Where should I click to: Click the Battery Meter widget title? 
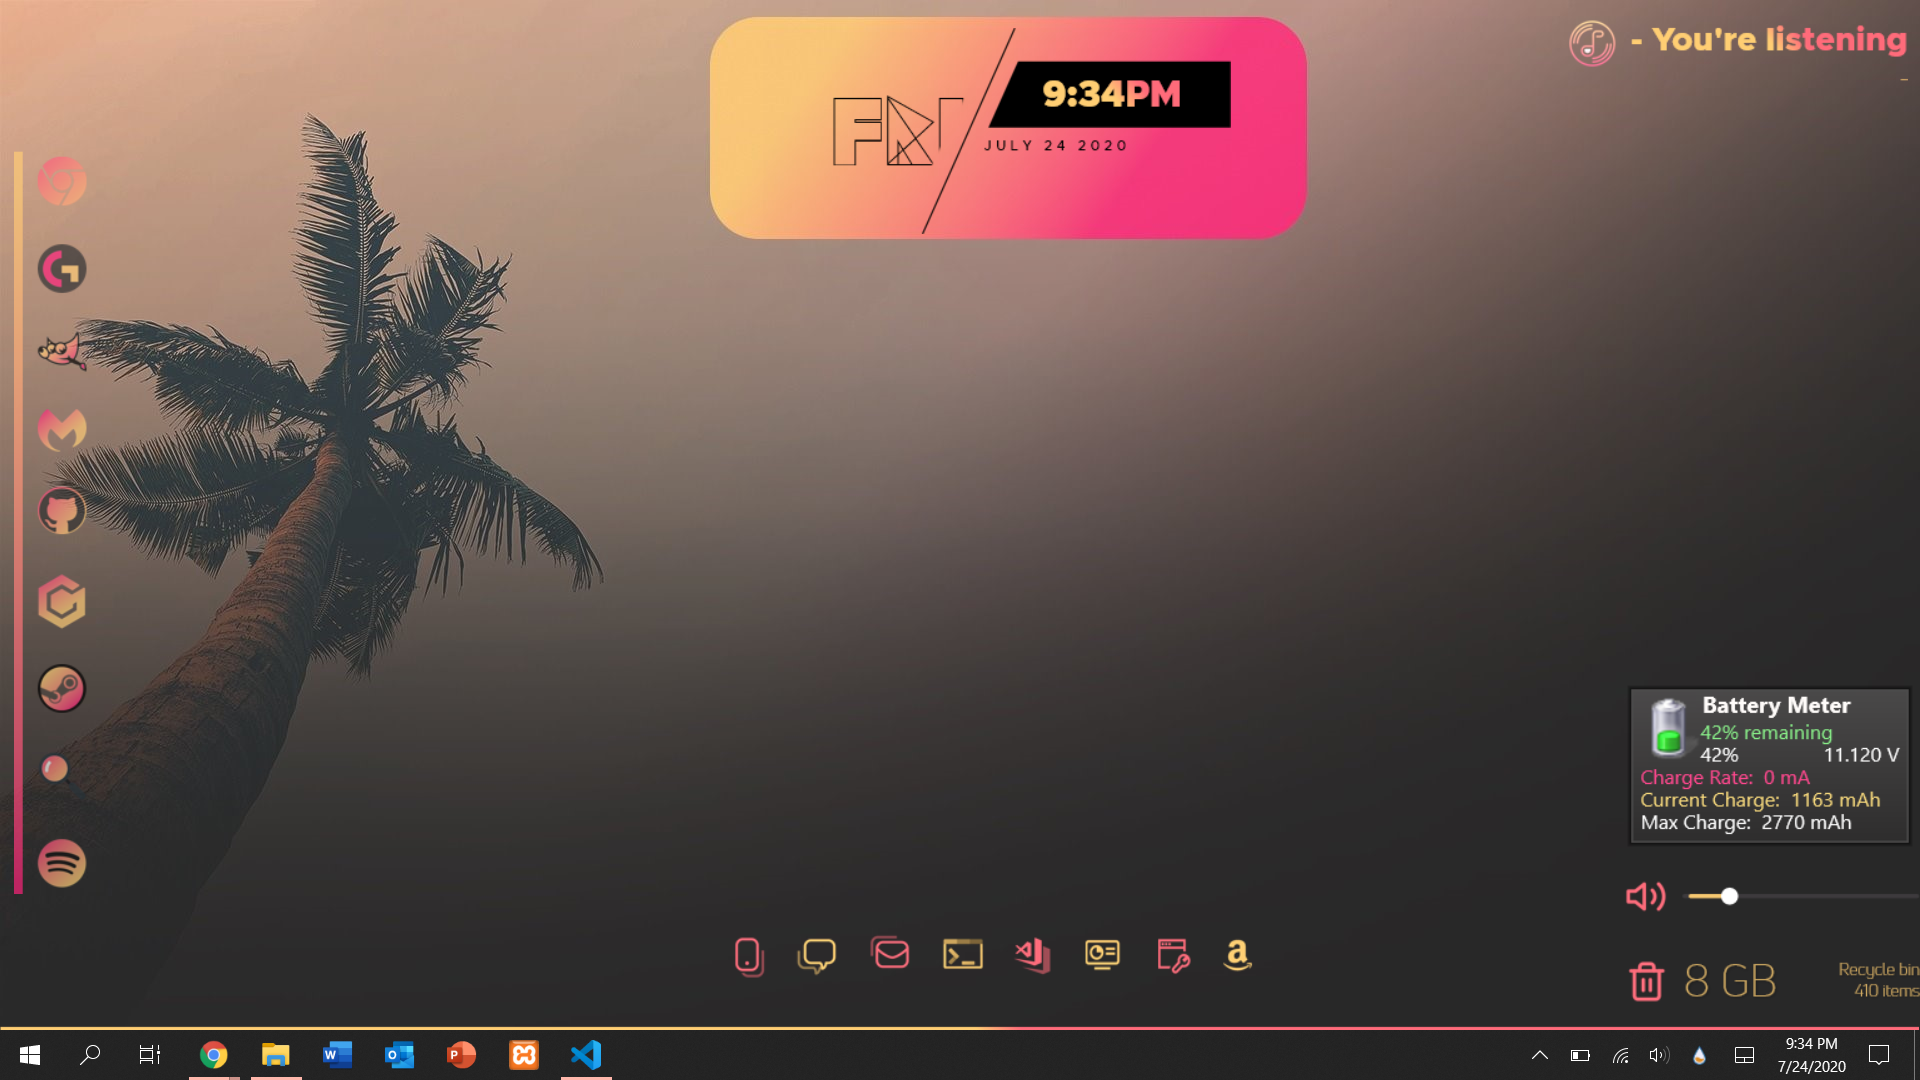(x=1776, y=706)
